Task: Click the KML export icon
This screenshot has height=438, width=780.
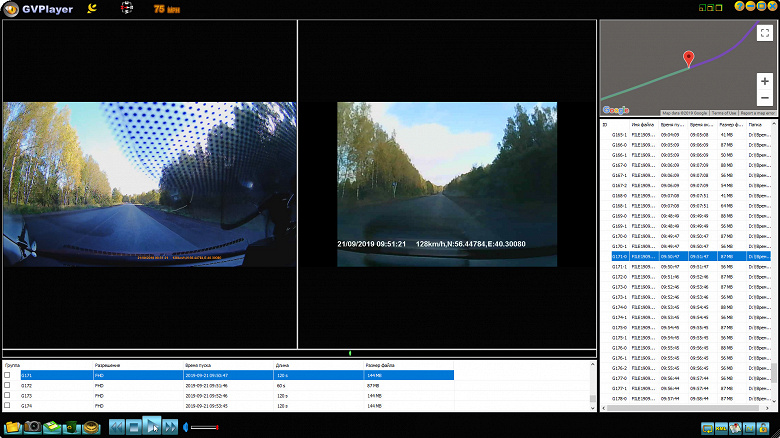Action: [x=721, y=428]
